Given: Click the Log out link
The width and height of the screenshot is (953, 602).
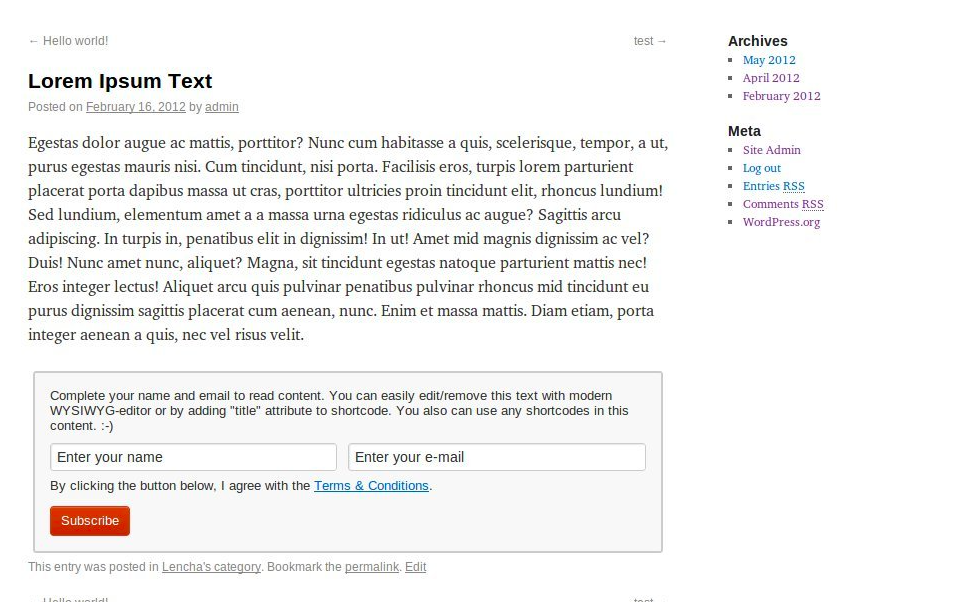Looking at the screenshot, I should pos(762,168).
